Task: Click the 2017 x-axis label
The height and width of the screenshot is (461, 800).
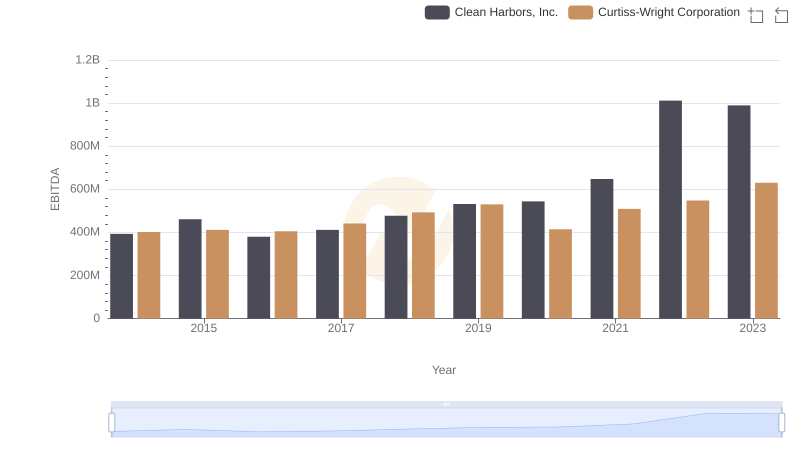Action: [x=341, y=328]
